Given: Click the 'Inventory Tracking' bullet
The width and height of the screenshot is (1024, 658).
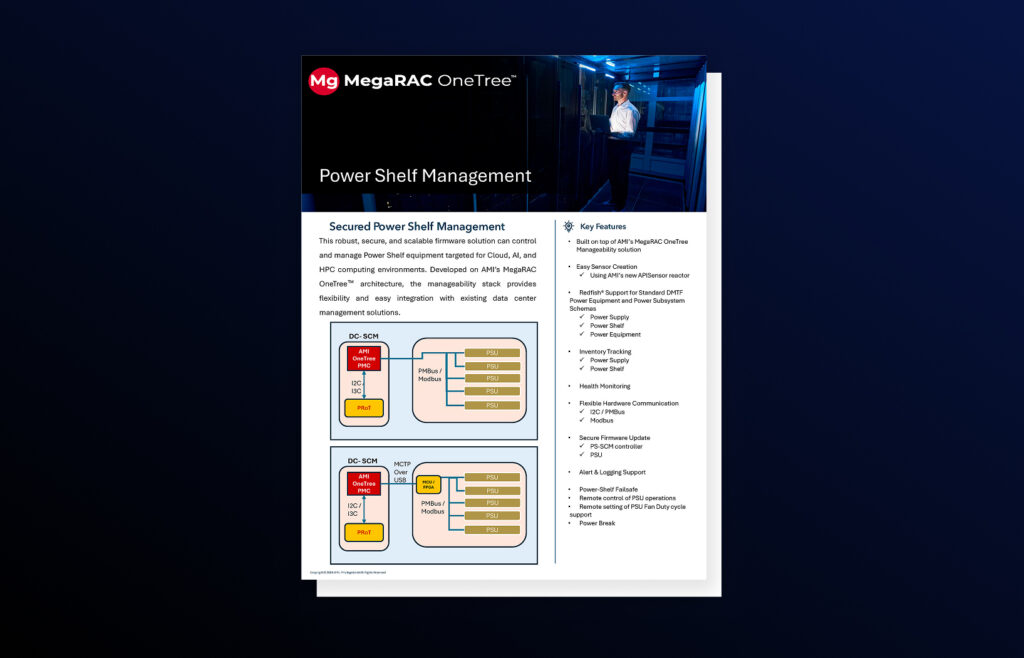Looking at the screenshot, I should [605, 351].
